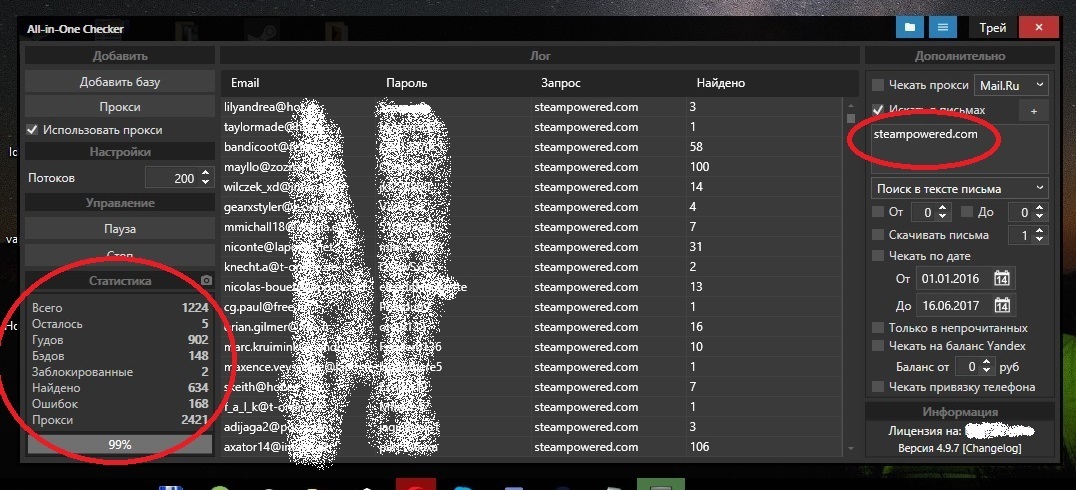Enable Скачивать письма checkbox
The width and height of the screenshot is (1076, 490).
click(x=878, y=235)
